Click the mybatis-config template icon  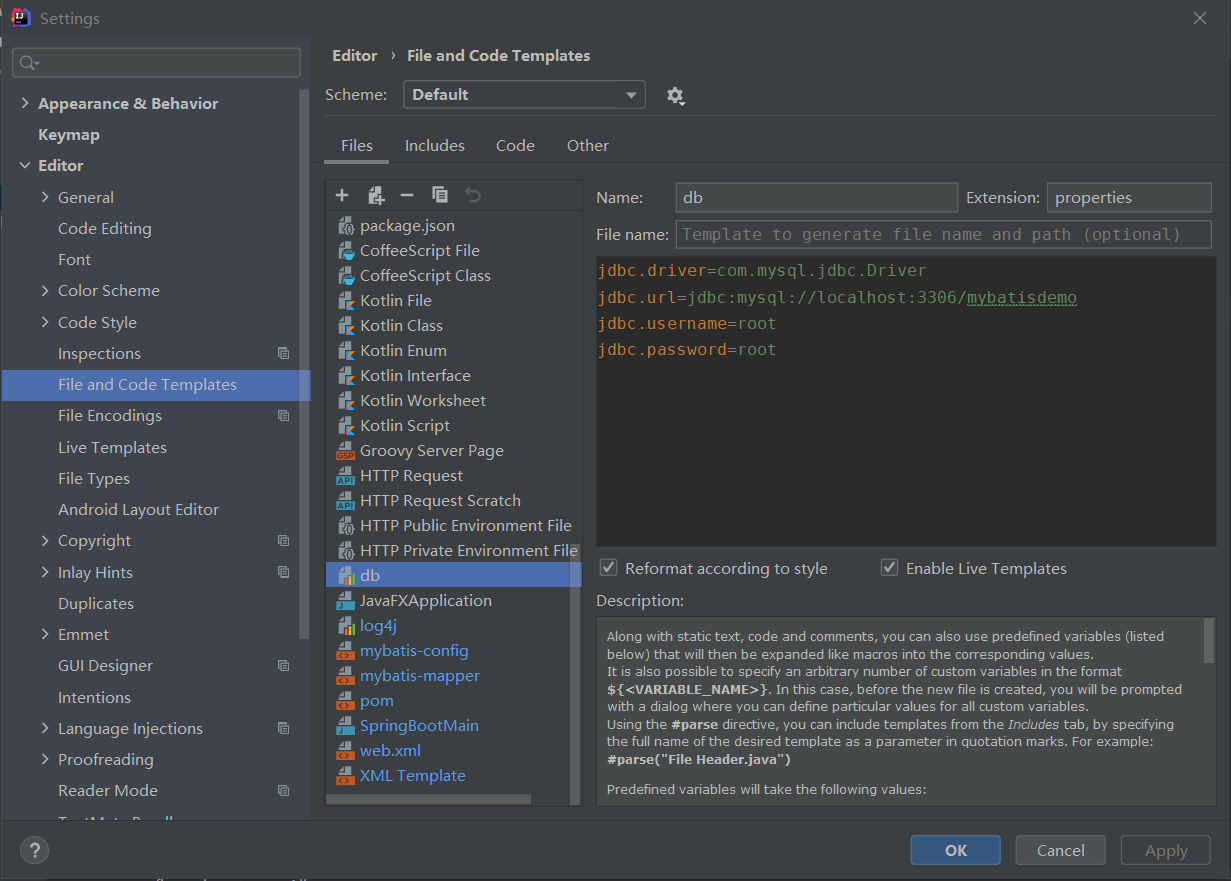click(x=345, y=651)
